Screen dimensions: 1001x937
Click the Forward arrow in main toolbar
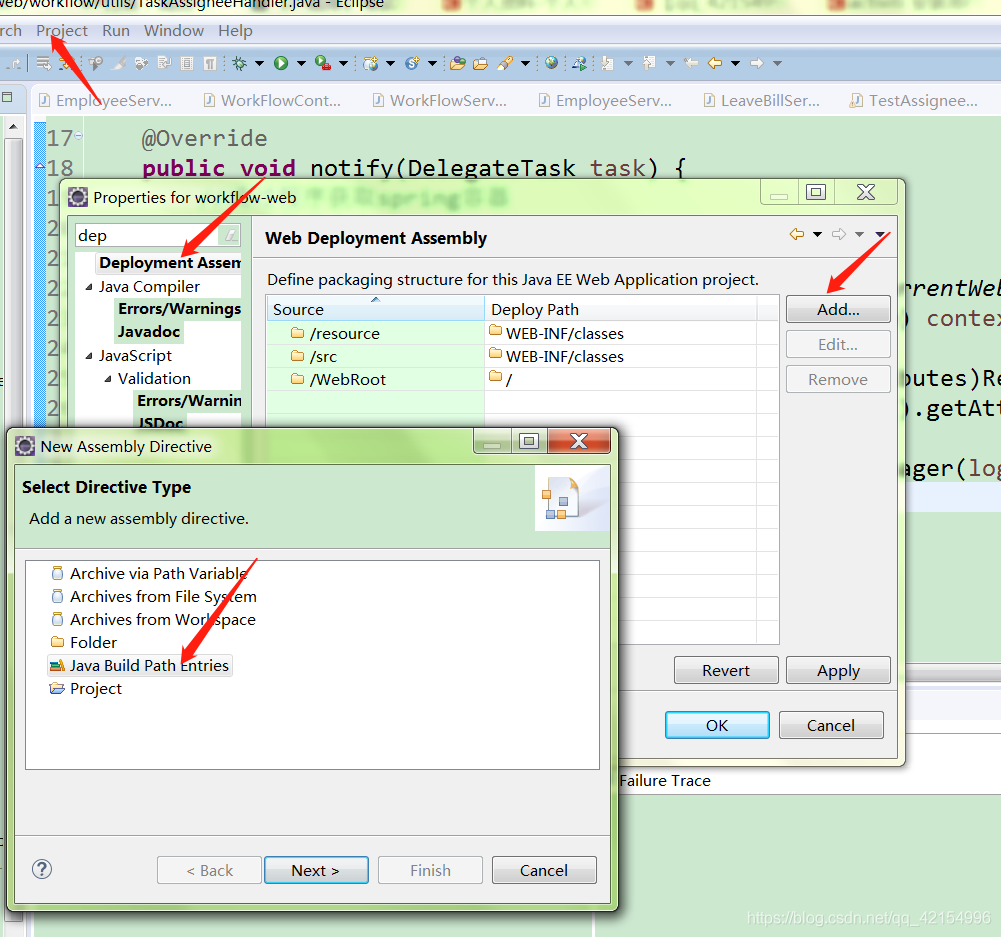pos(757,63)
